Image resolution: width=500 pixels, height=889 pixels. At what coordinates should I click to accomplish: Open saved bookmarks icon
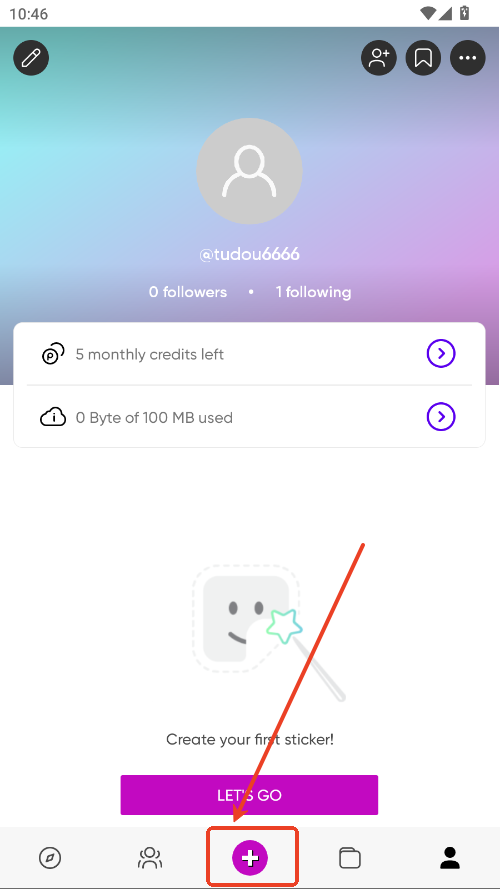[423, 58]
